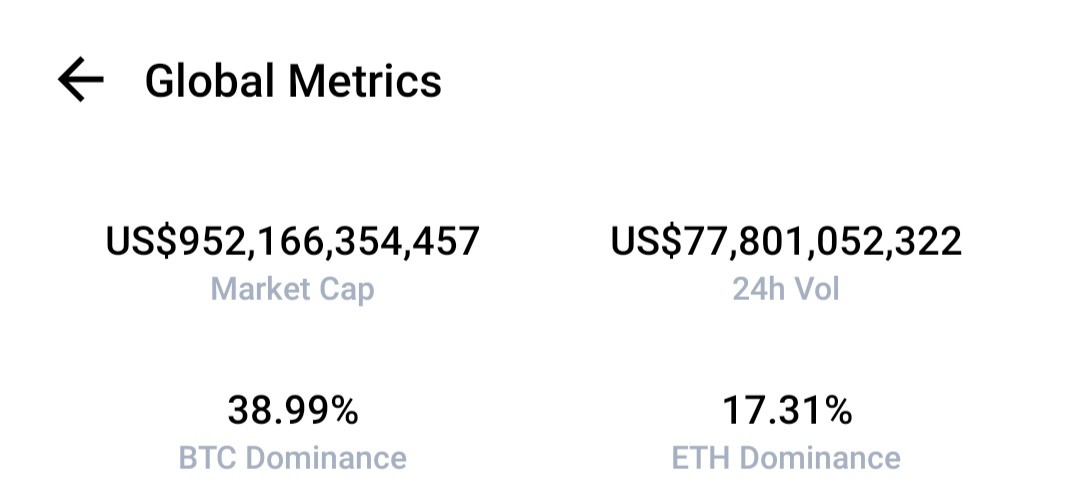Click the Global Metrics header text
The width and height of the screenshot is (1080, 496).
pyautogui.click(x=293, y=81)
